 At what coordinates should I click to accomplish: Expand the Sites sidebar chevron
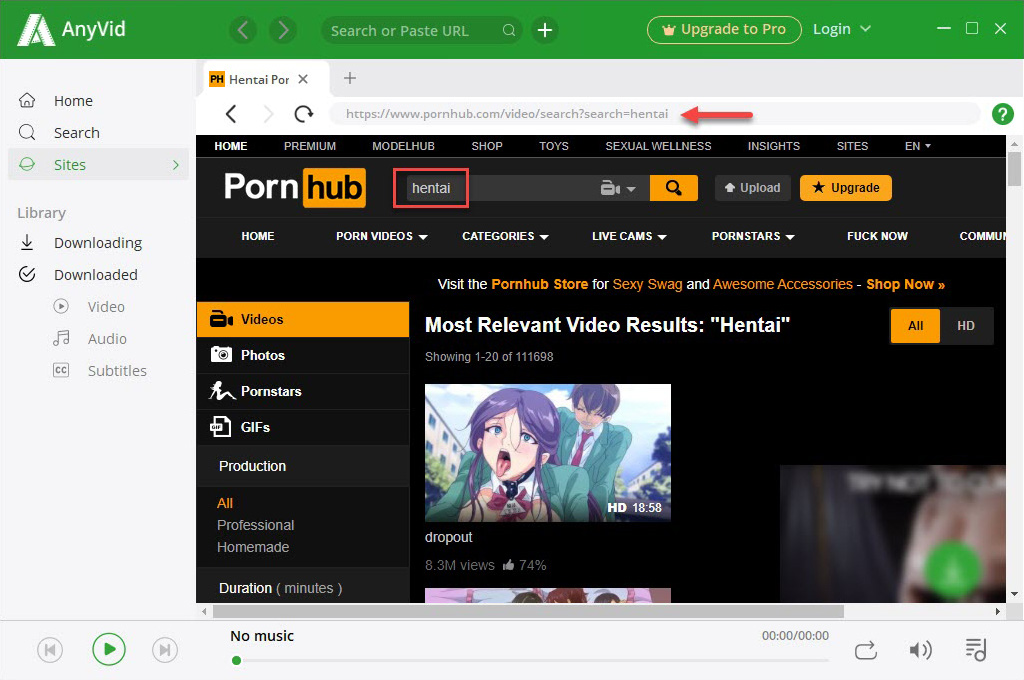pyautogui.click(x=176, y=165)
